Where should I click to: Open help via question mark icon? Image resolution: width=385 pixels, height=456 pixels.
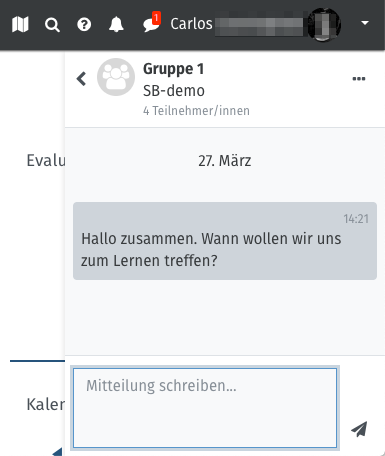(x=84, y=25)
